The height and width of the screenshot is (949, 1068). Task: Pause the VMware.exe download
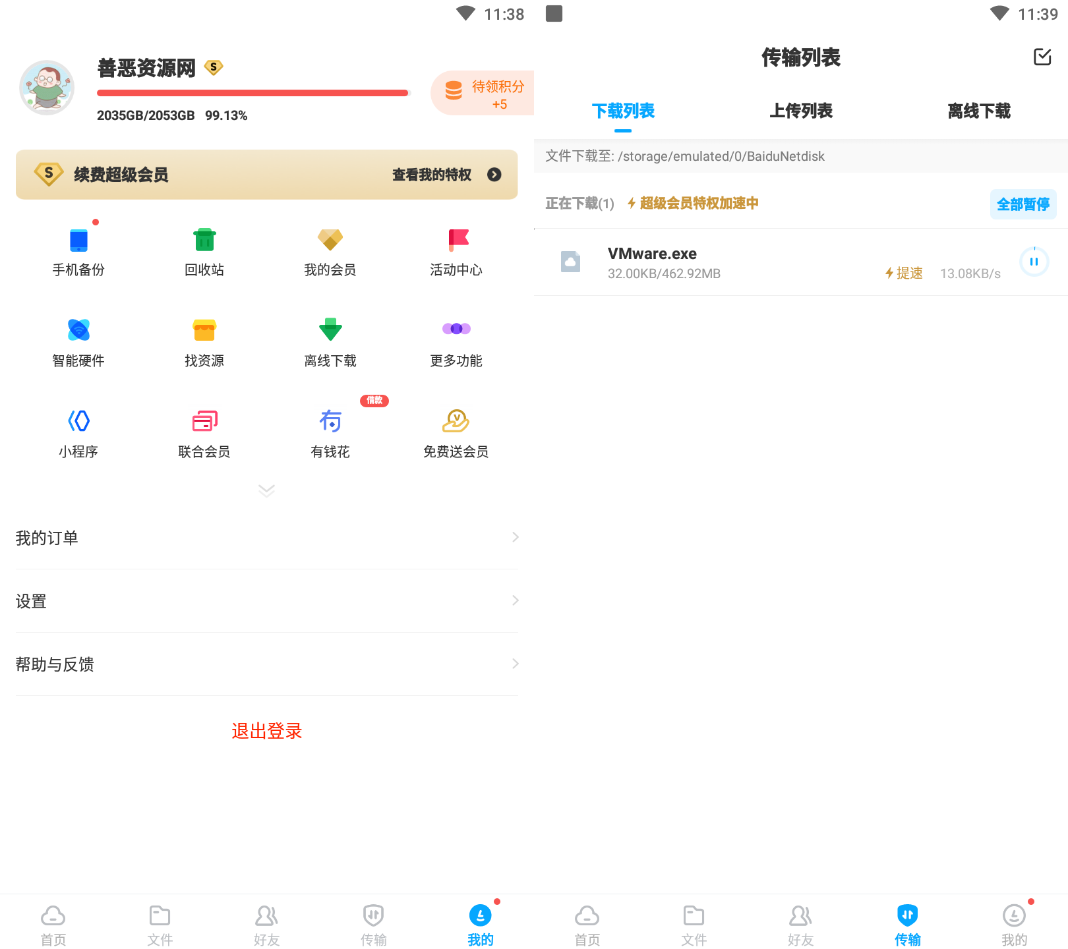[1034, 262]
